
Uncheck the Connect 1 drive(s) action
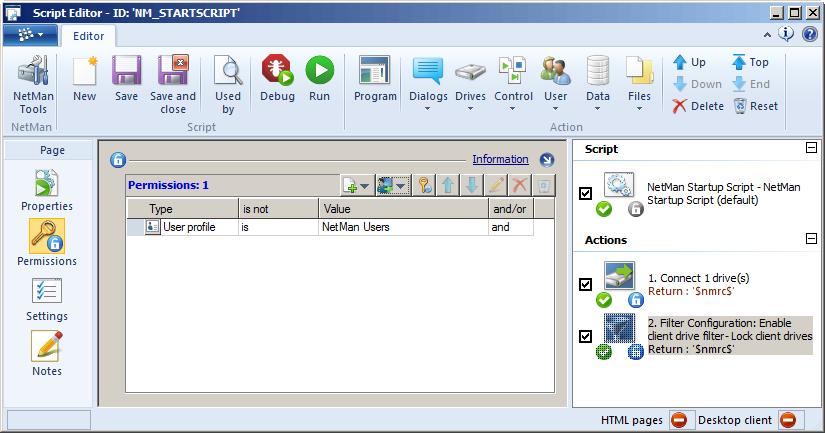pos(586,284)
